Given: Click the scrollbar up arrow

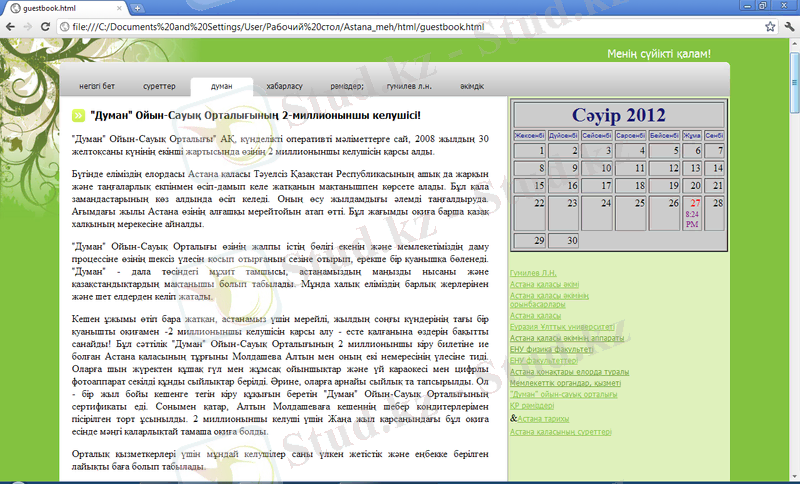Looking at the screenshot, I should (x=795, y=44).
